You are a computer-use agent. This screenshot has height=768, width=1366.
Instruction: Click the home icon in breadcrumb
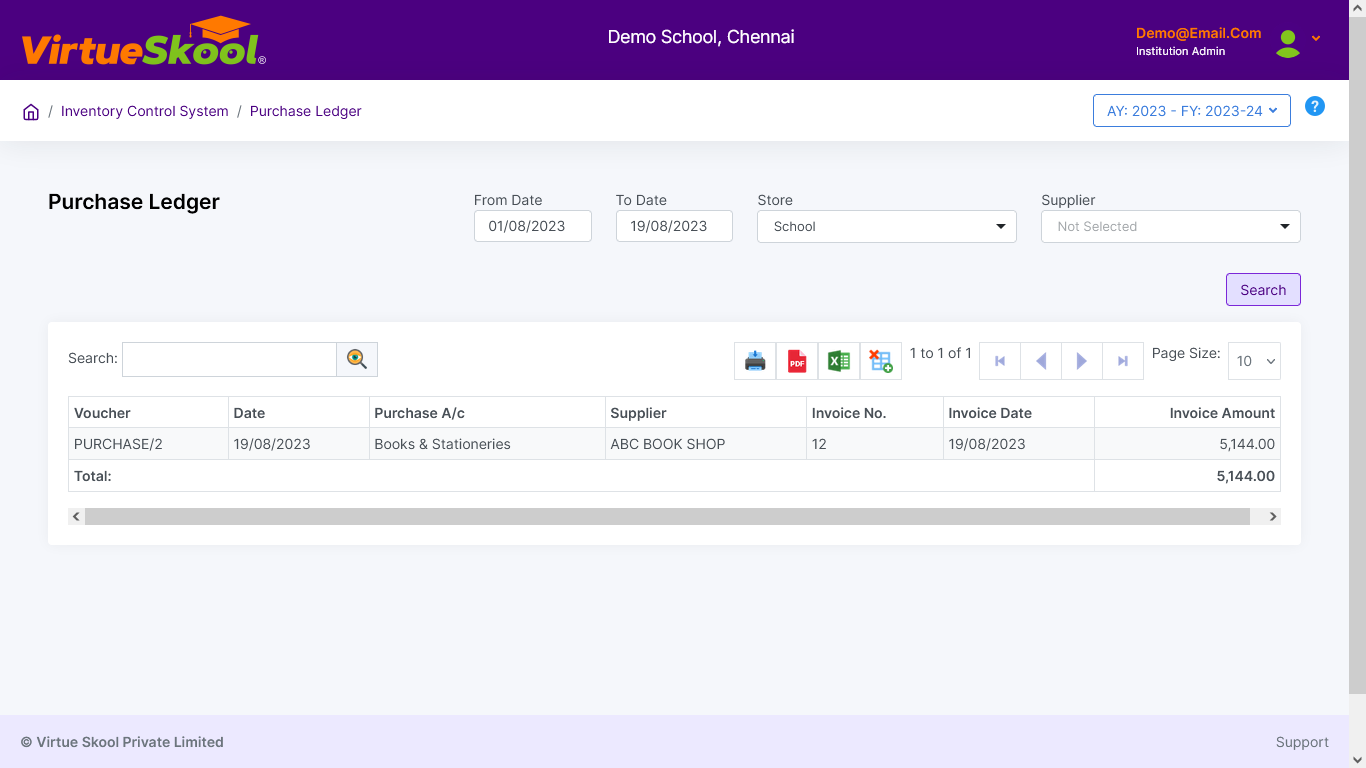coord(31,112)
